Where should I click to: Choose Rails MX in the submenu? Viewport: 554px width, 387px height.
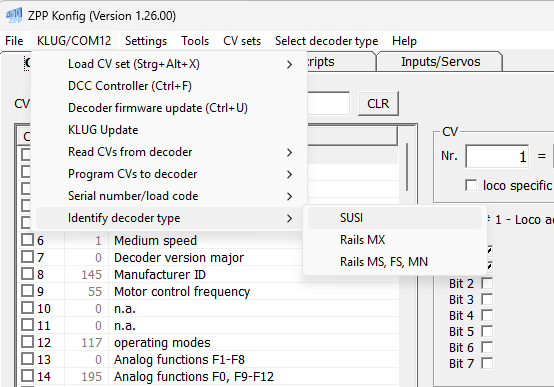[x=395, y=240]
